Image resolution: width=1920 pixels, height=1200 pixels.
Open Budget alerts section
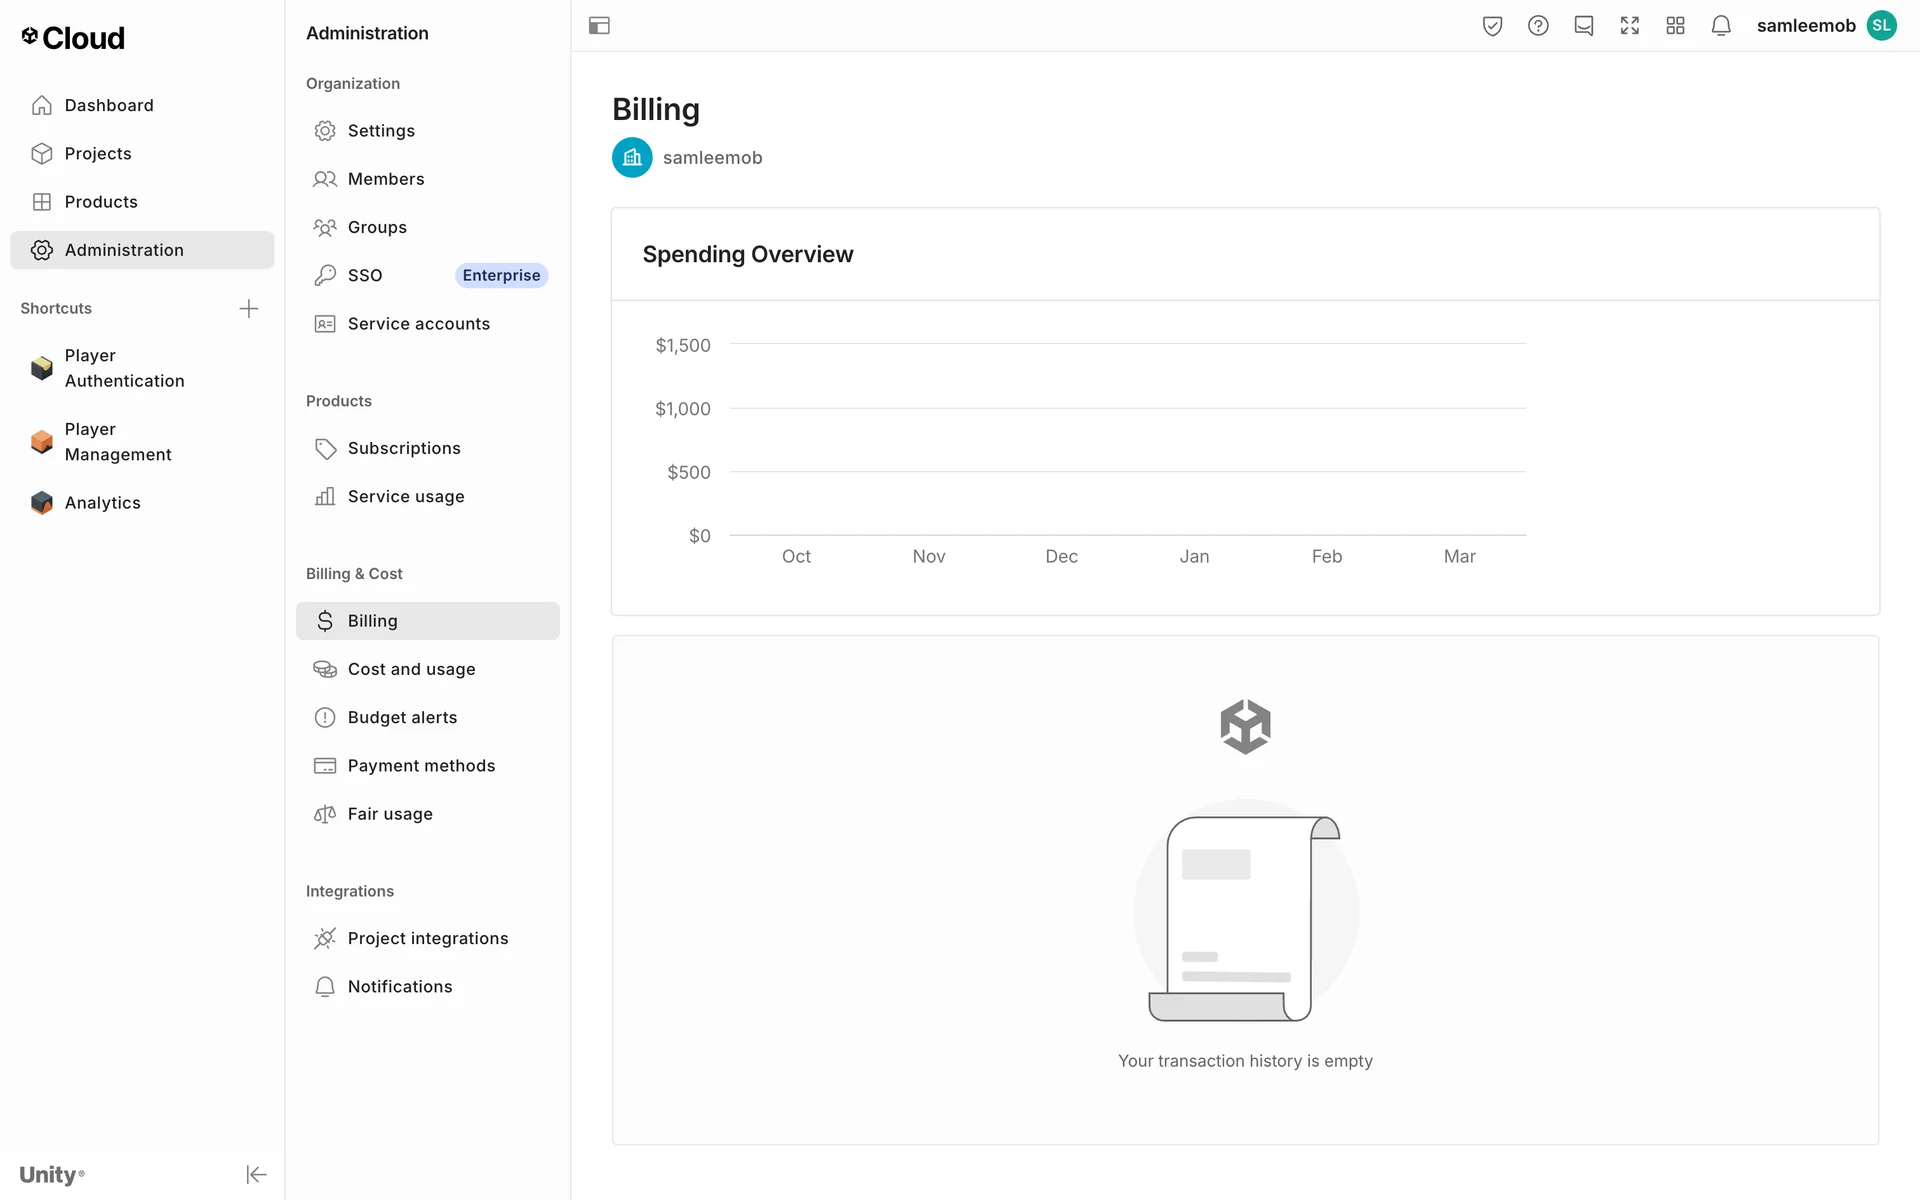(402, 717)
